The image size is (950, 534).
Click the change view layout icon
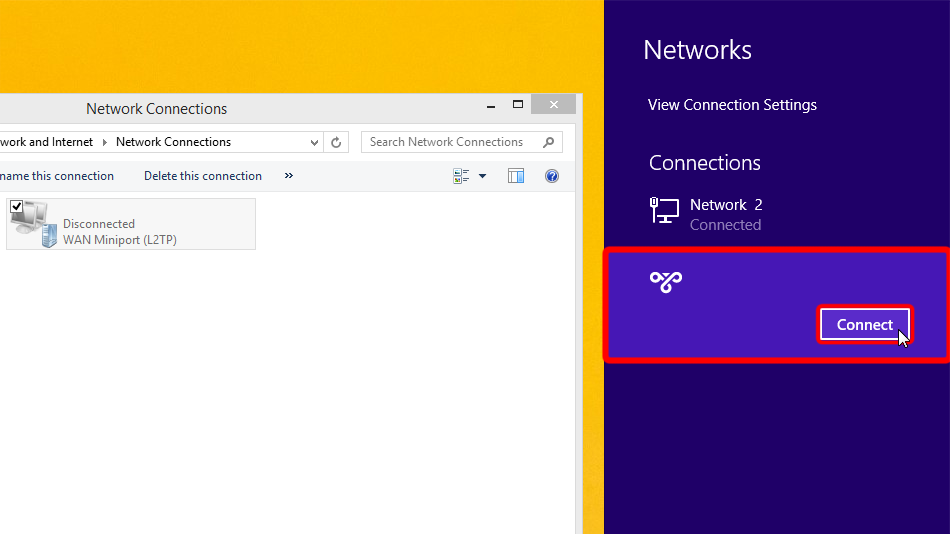(462, 176)
